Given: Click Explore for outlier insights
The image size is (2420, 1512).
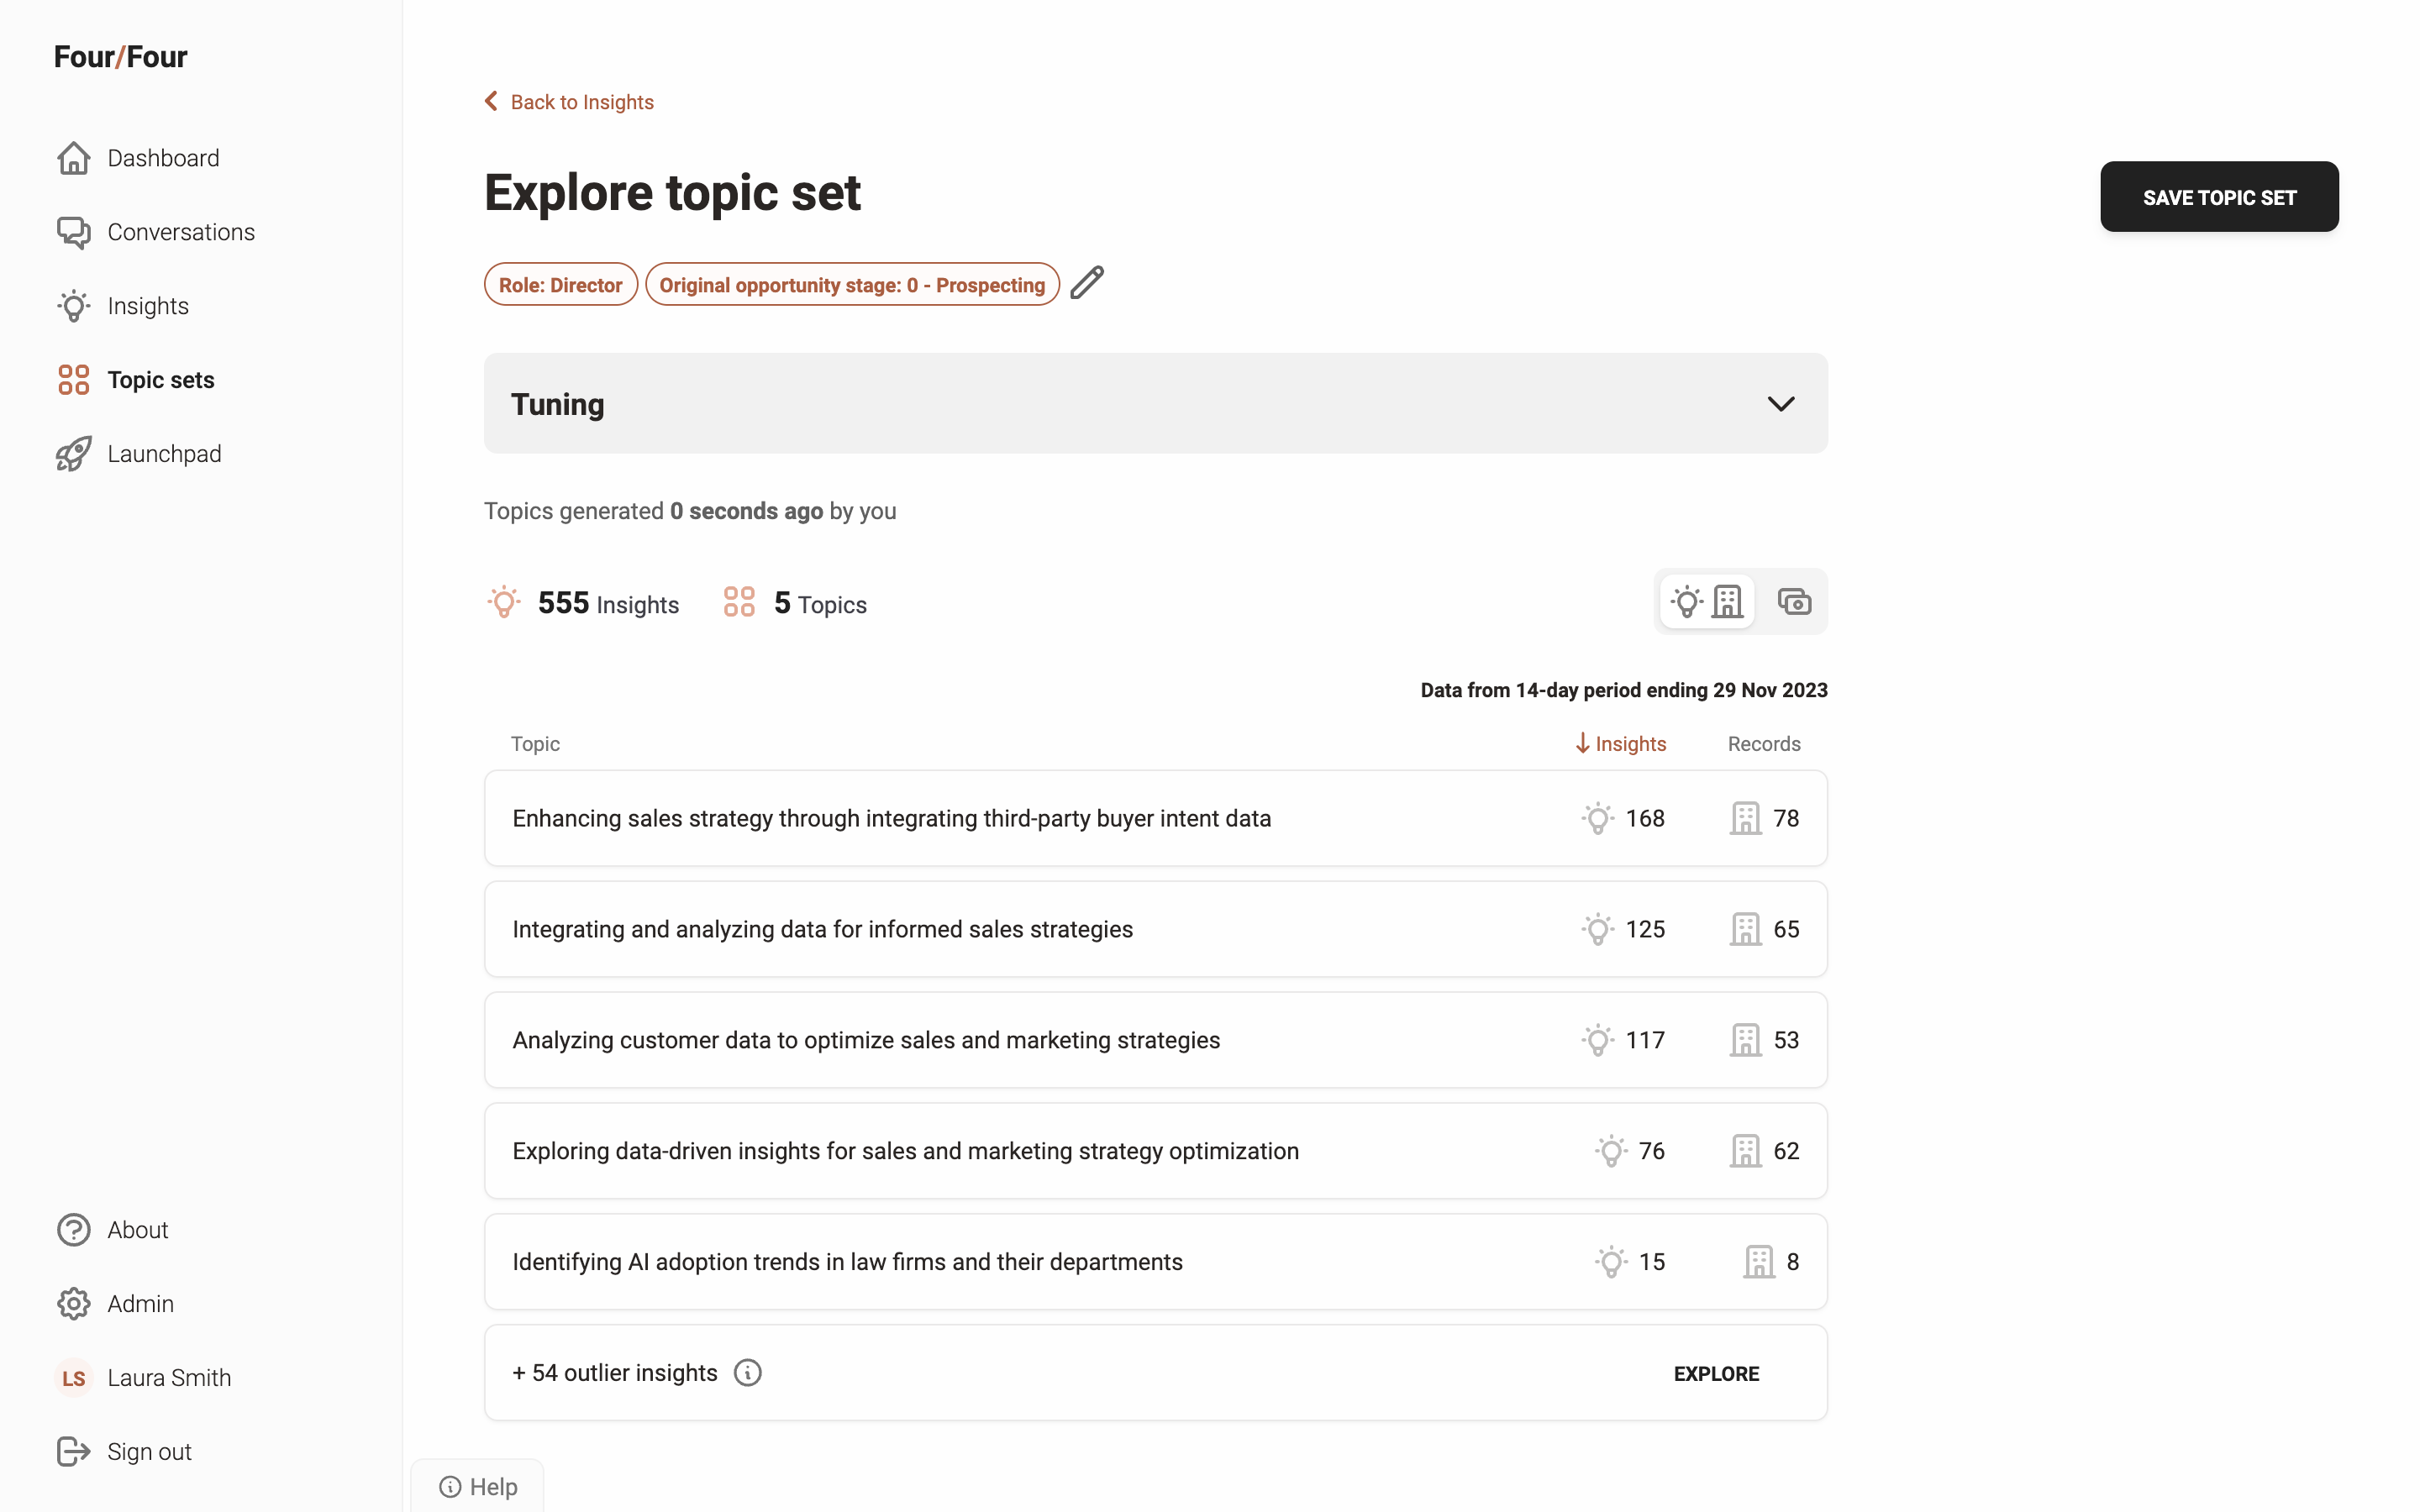Looking at the screenshot, I should point(1716,1373).
